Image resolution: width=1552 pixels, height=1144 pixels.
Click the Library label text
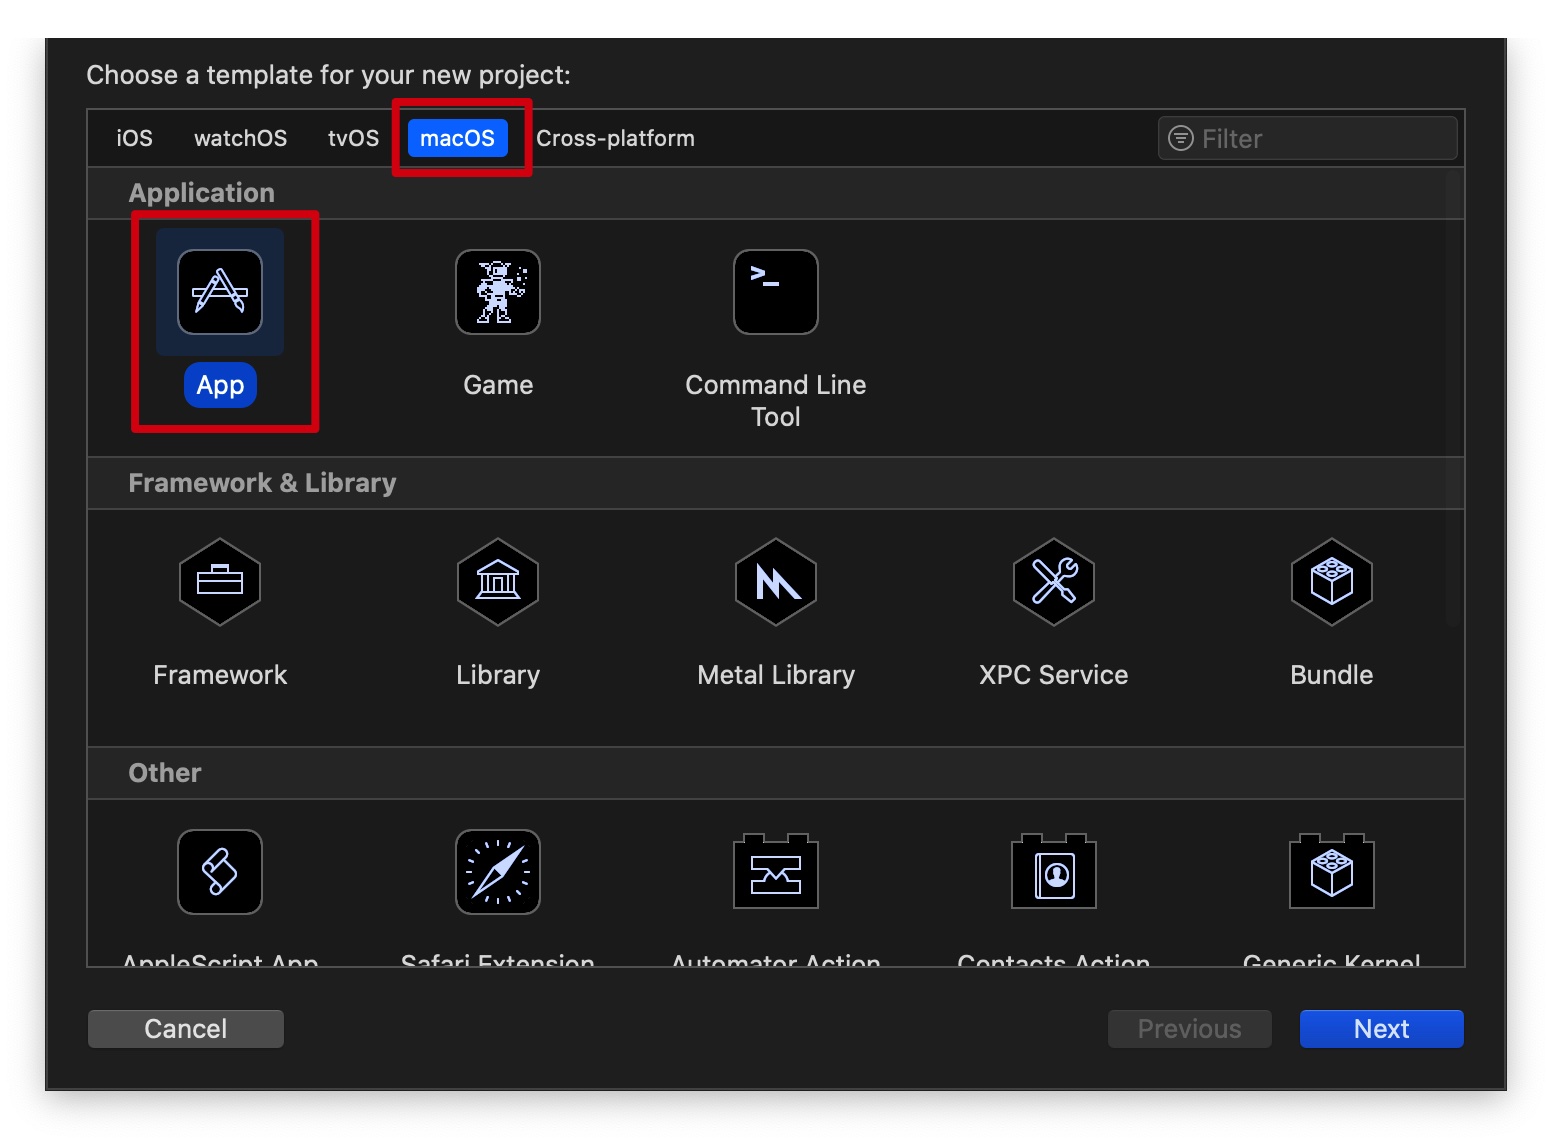498,675
